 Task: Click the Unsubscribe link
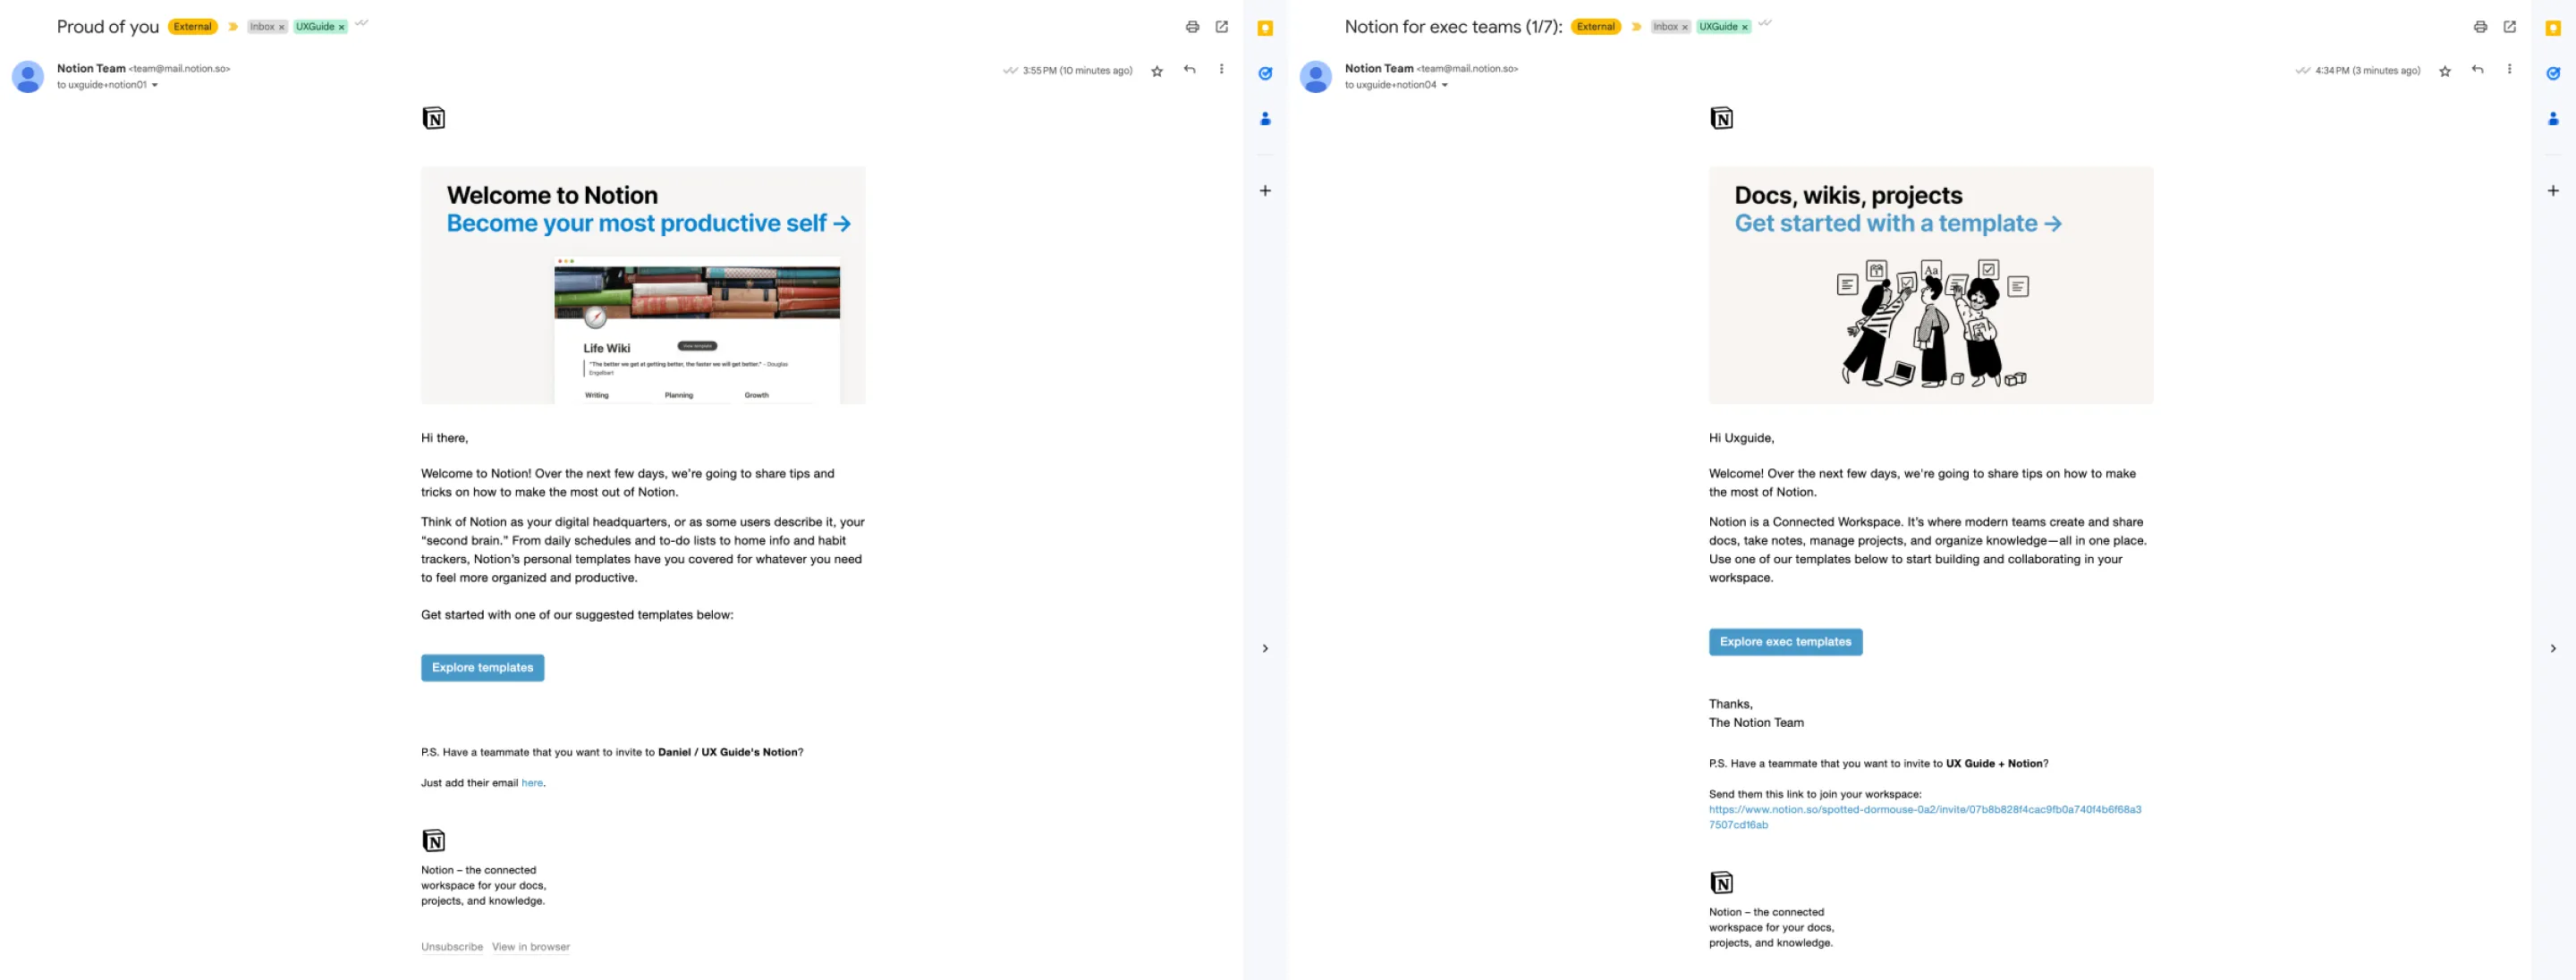[x=452, y=947]
